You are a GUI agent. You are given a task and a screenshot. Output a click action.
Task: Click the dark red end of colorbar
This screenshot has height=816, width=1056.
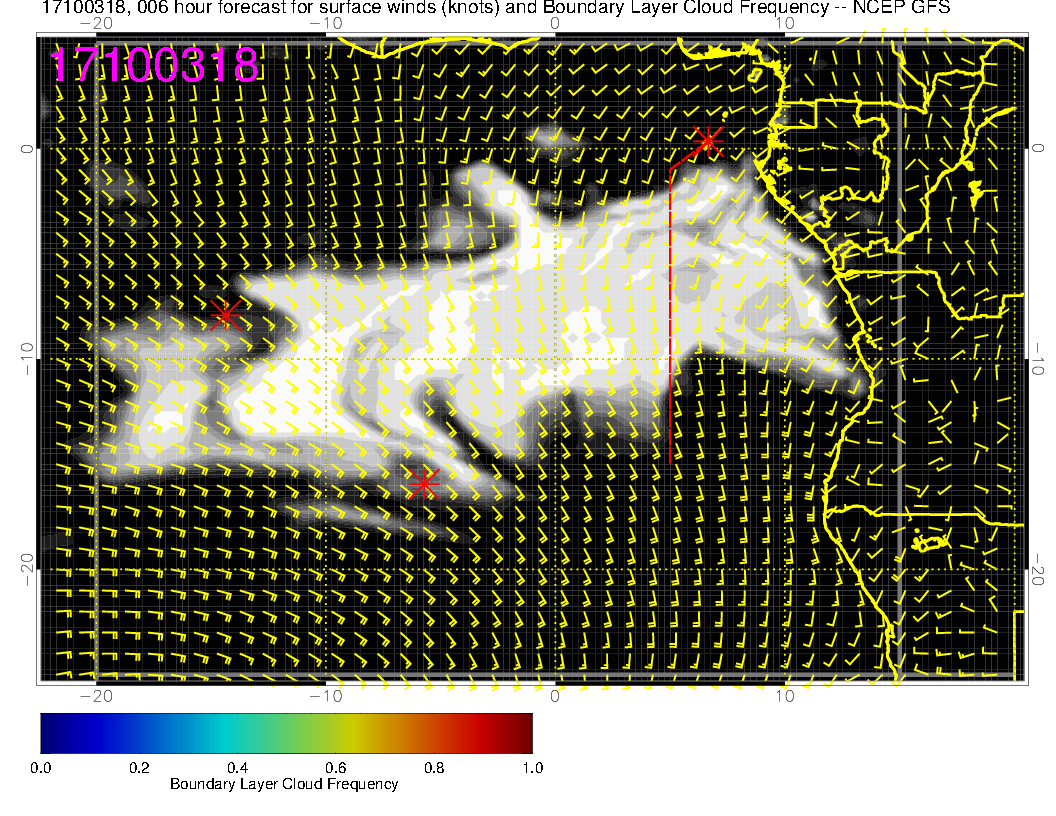coord(523,733)
